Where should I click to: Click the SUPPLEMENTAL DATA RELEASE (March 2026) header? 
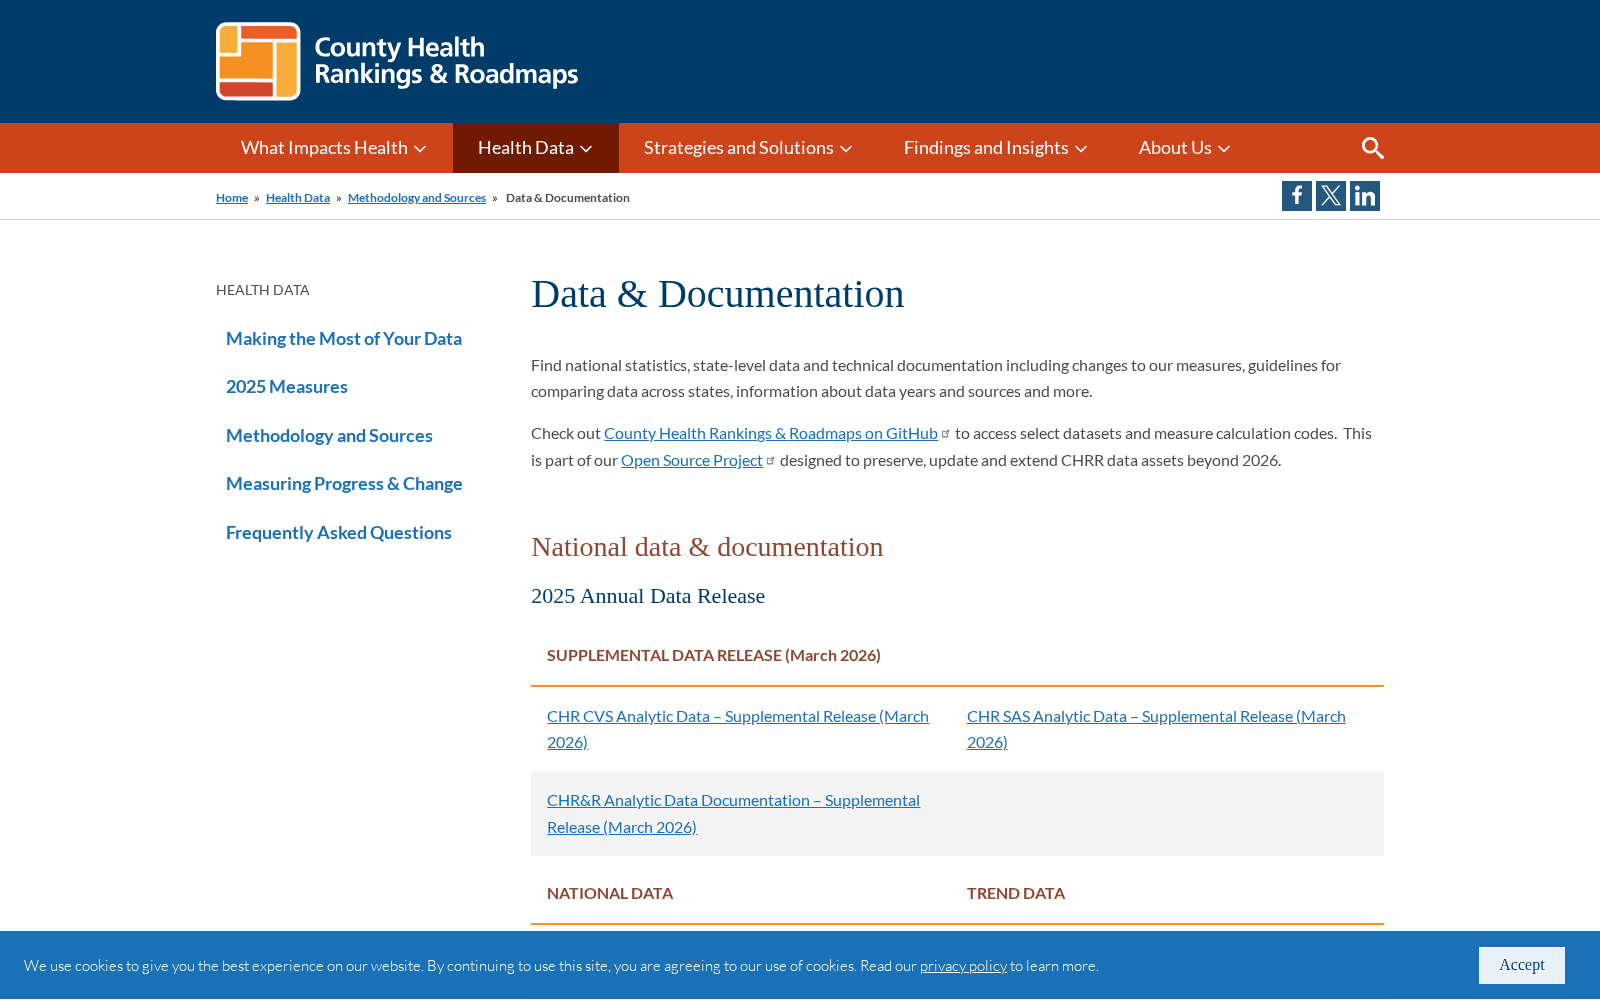click(714, 655)
